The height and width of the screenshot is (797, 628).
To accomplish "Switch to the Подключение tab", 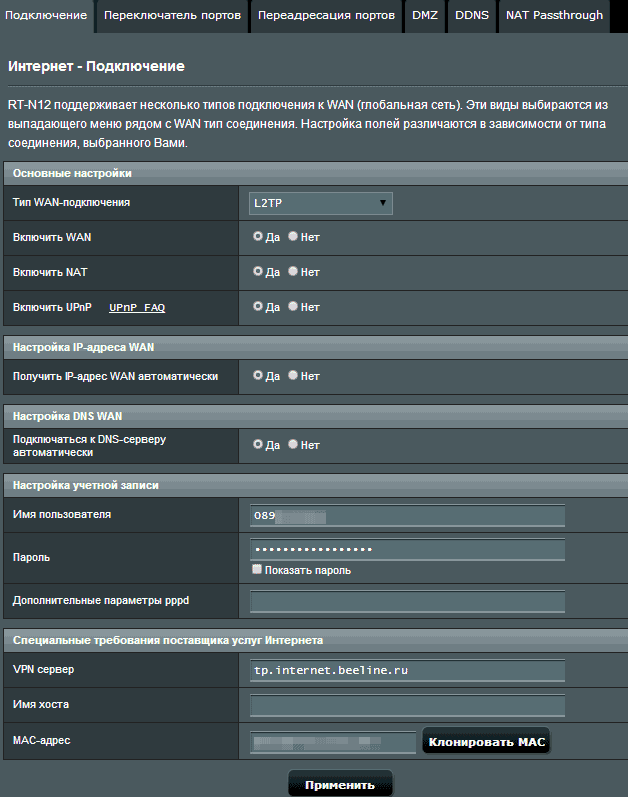I will pos(46,16).
